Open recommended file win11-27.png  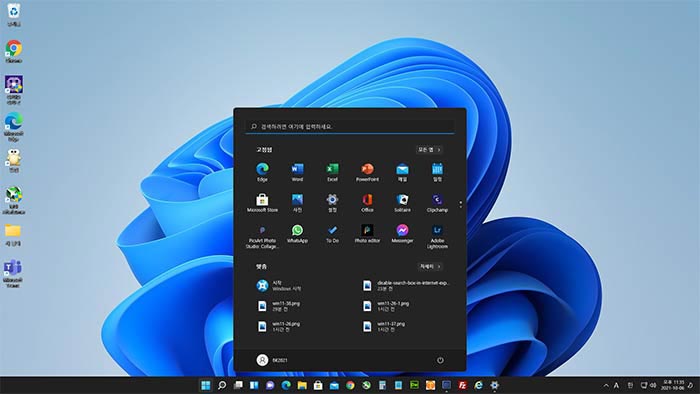(x=384, y=327)
